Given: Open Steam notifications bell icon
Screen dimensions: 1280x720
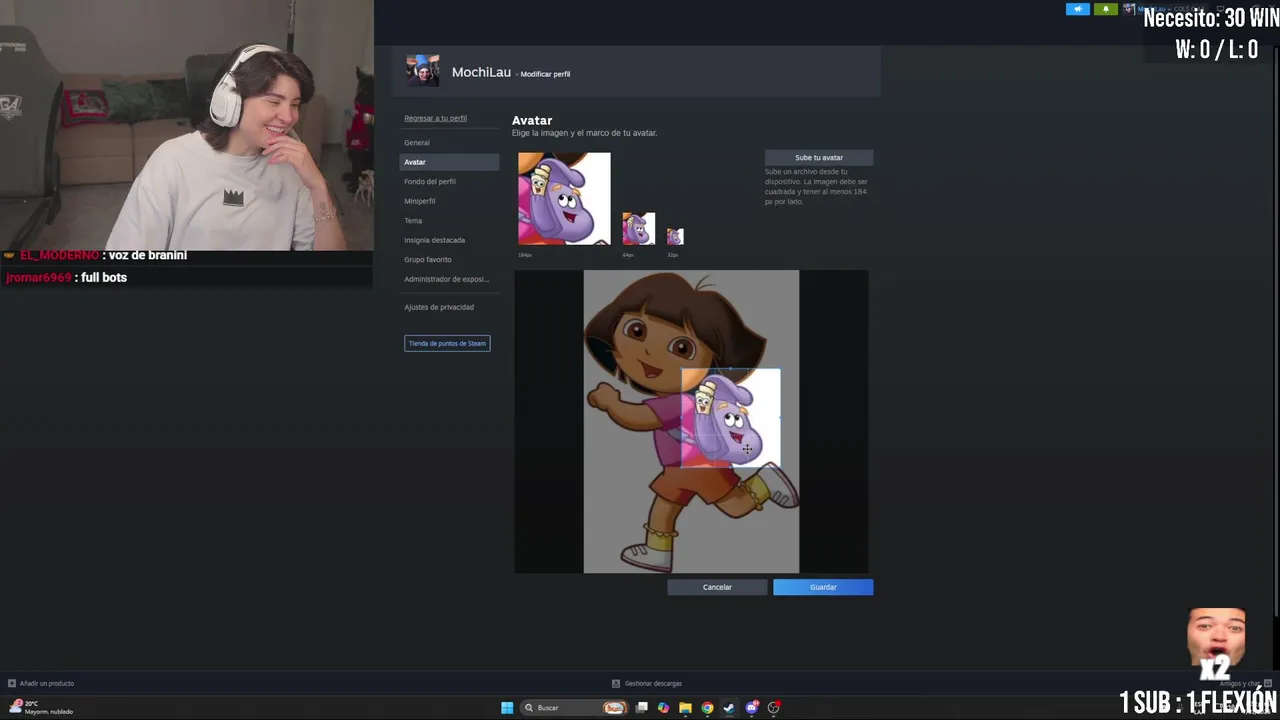Looking at the screenshot, I should click(1105, 9).
